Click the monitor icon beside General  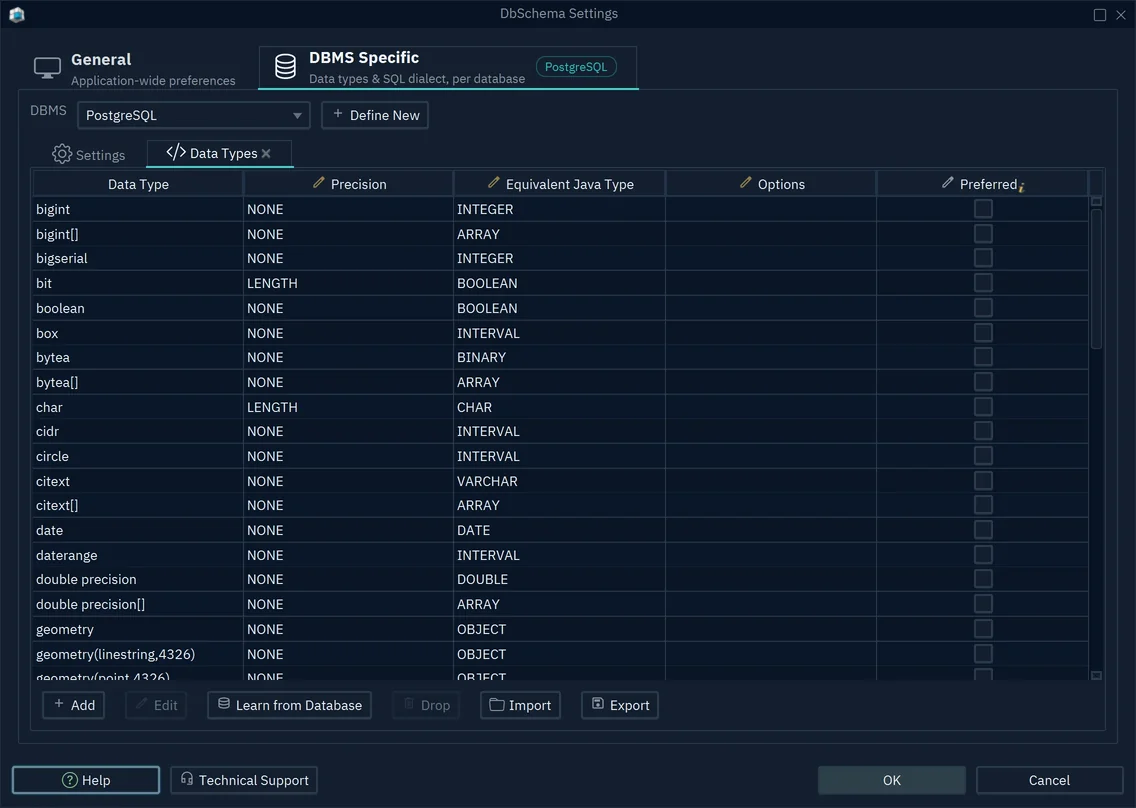tap(47, 68)
